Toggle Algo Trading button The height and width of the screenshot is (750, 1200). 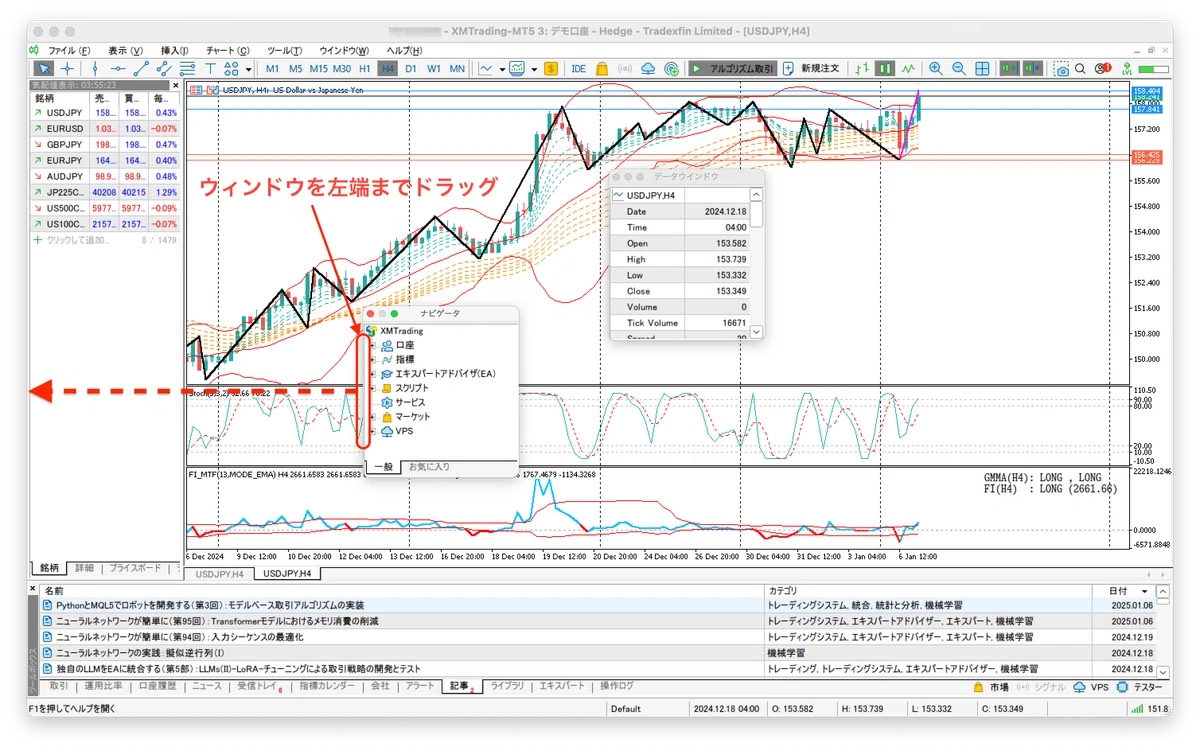(732, 69)
